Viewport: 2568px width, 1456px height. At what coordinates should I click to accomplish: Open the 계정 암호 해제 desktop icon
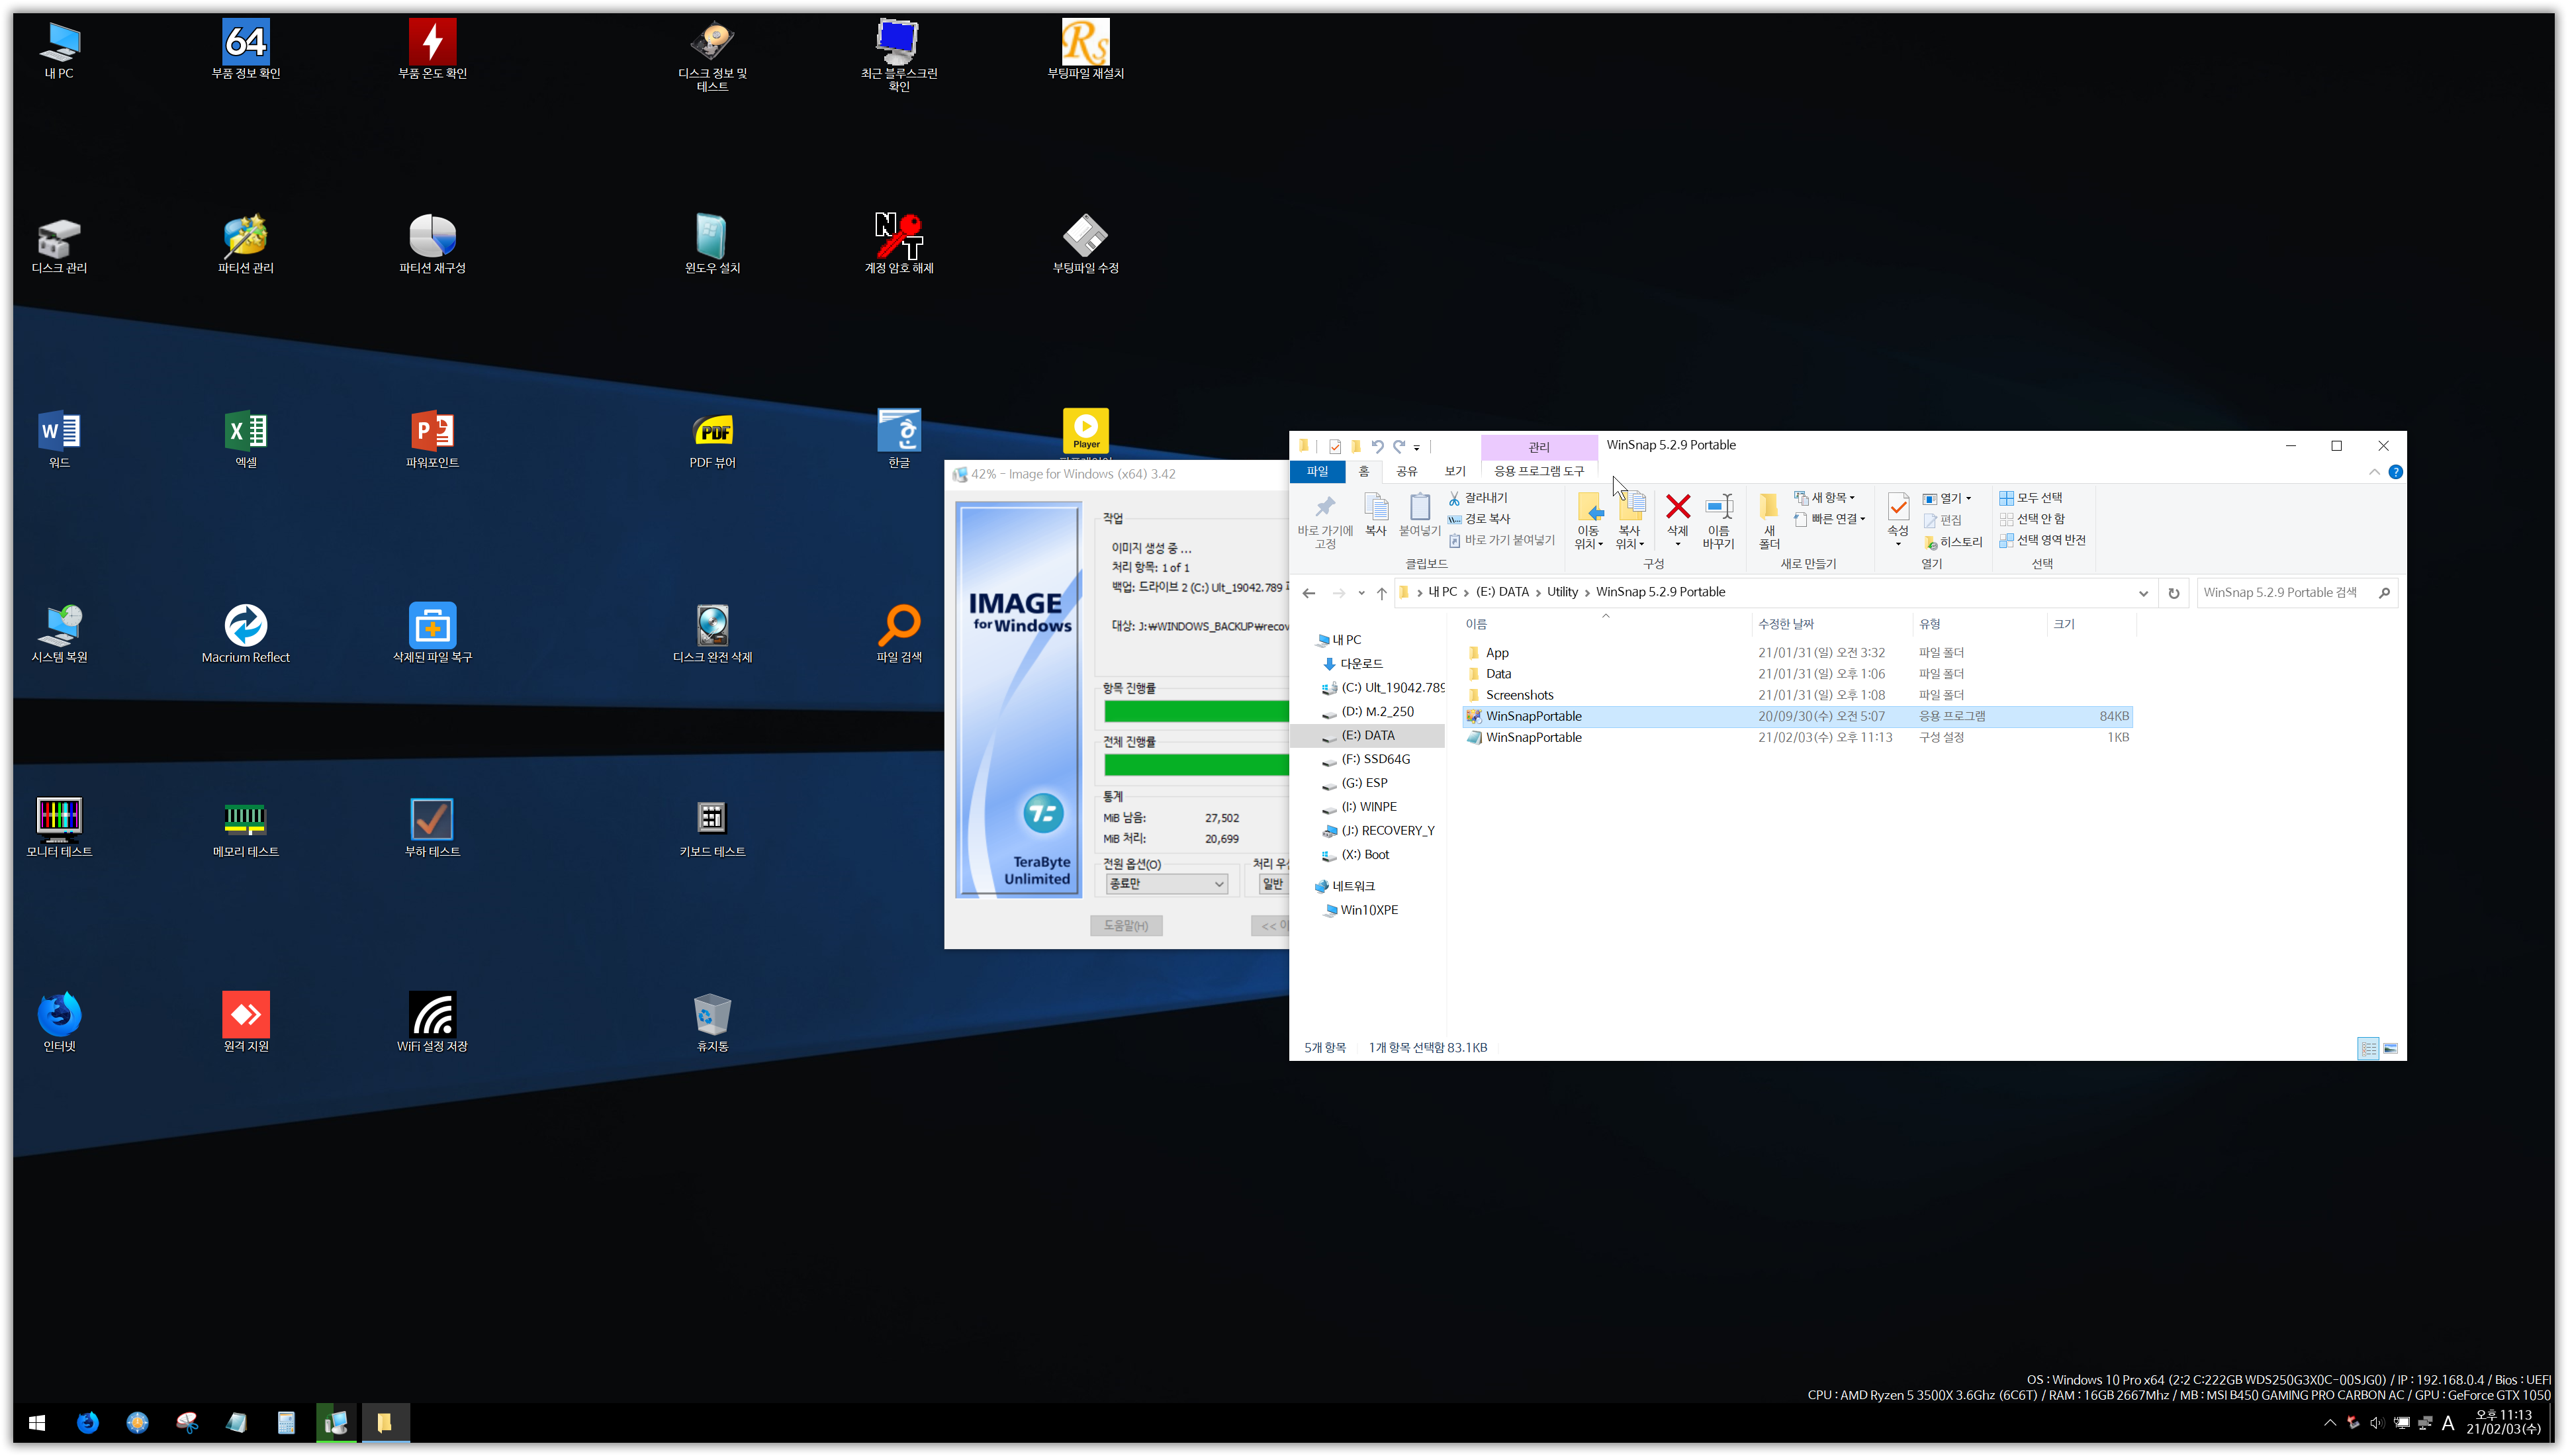click(x=898, y=243)
